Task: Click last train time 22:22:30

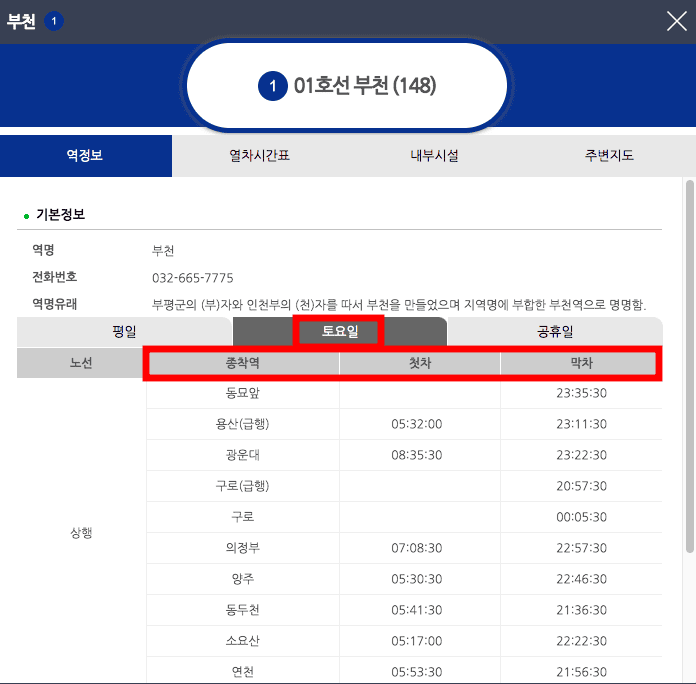Action: (x=581, y=641)
